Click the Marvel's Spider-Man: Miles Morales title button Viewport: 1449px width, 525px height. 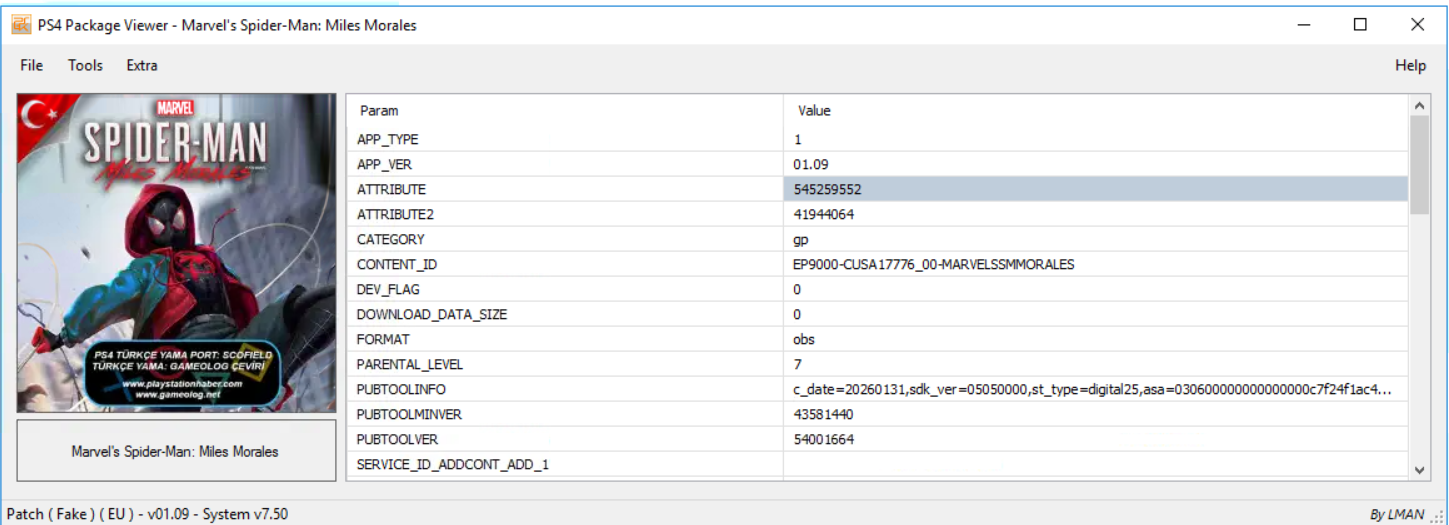(177, 451)
